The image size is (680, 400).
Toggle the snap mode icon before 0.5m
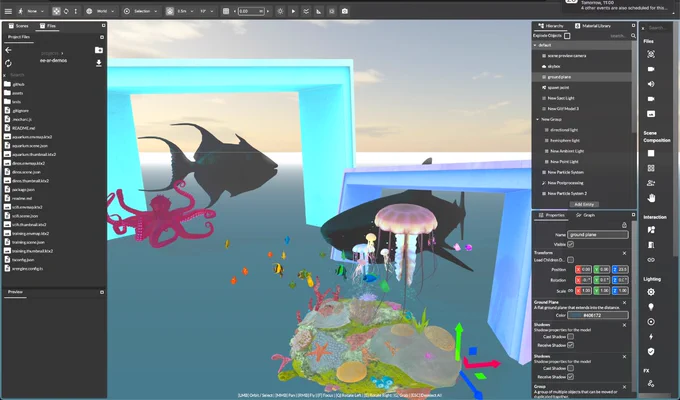170,11
